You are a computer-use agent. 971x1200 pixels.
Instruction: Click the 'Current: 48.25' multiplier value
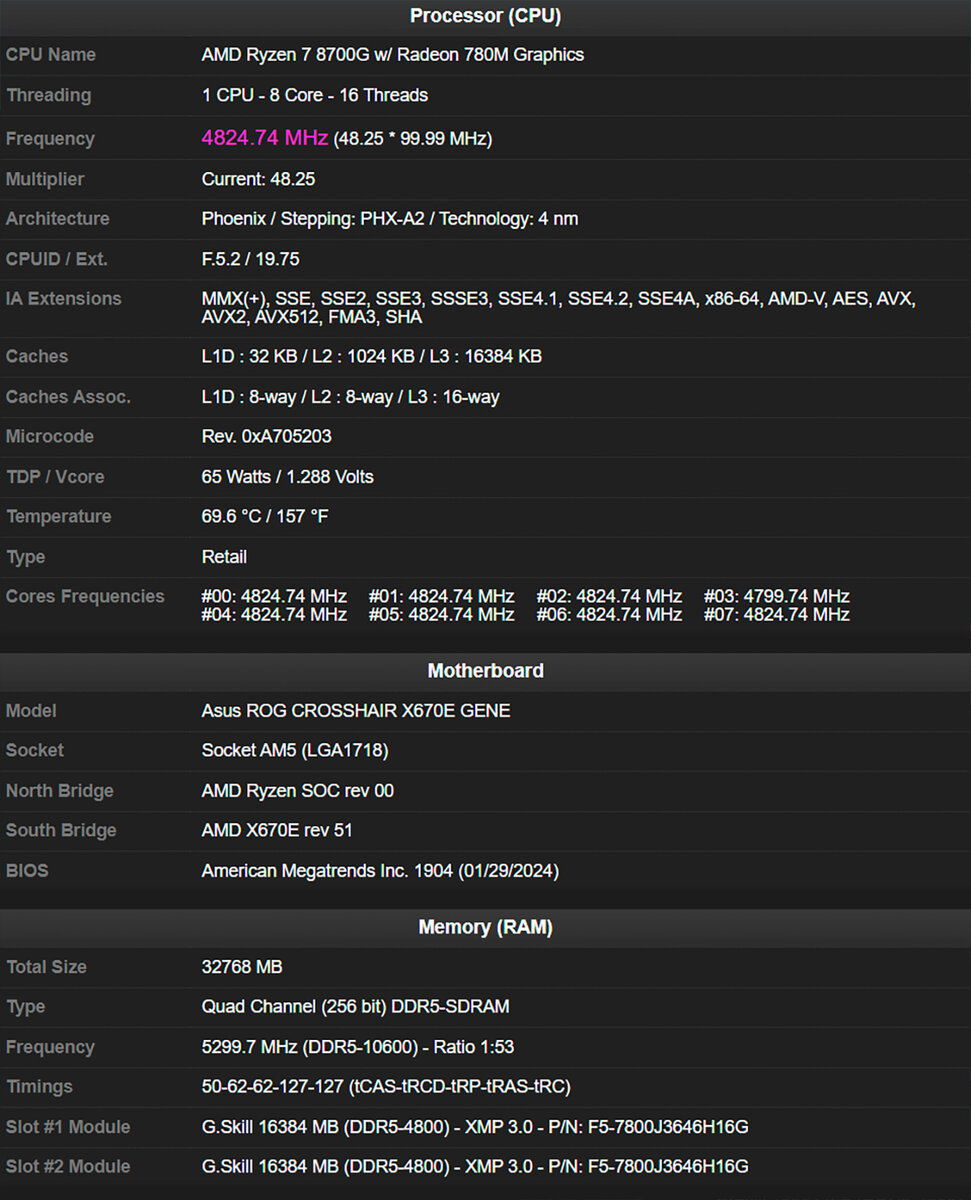pos(259,179)
